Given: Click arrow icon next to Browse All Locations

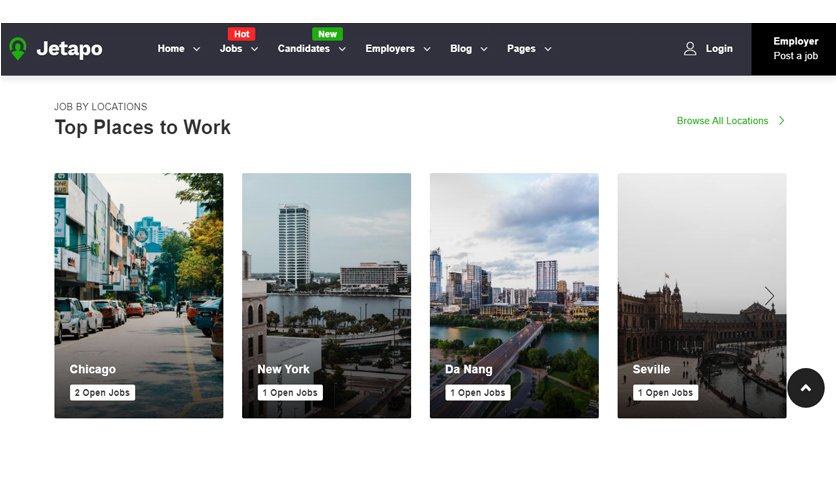Looking at the screenshot, I should (x=782, y=120).
